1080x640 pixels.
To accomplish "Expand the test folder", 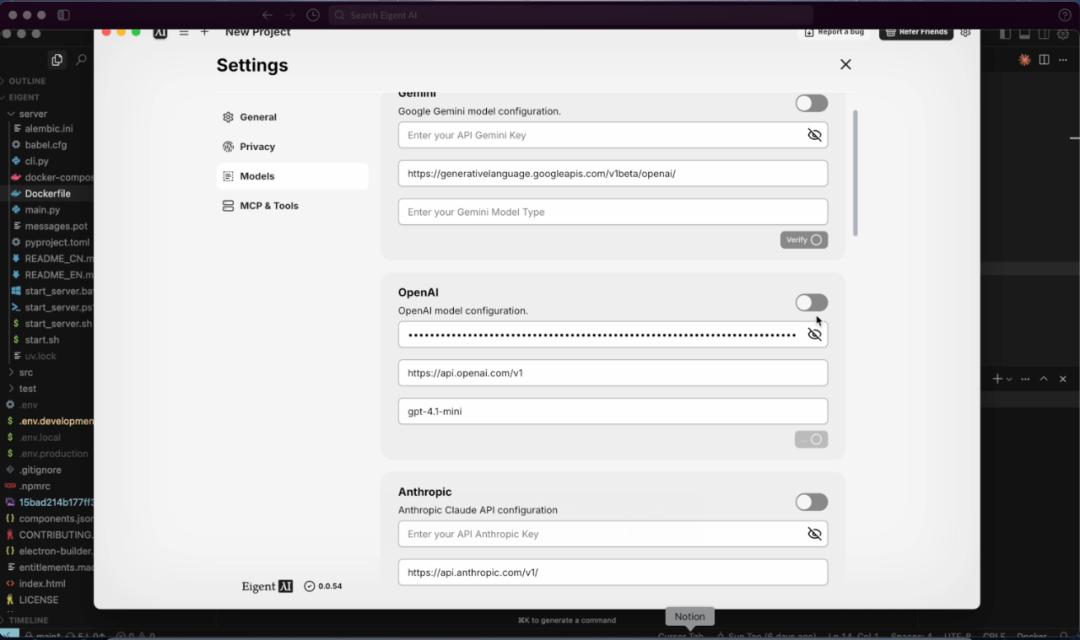I will point(47,389).
